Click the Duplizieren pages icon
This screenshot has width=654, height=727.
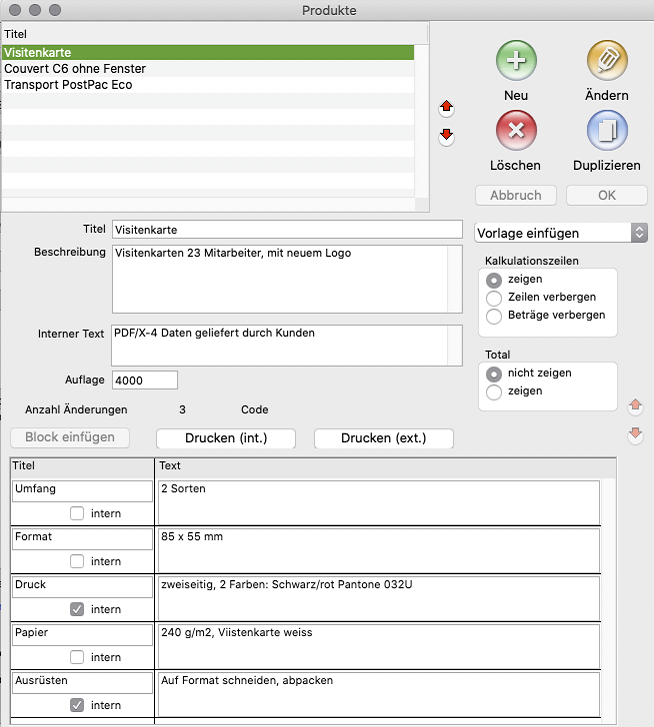coord(606,130)
